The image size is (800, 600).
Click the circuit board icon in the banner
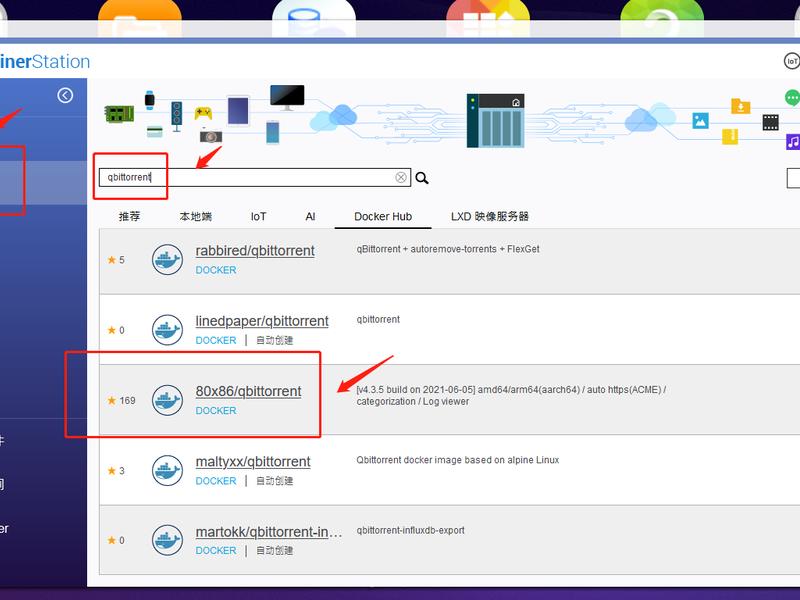[x=119, y=114]
